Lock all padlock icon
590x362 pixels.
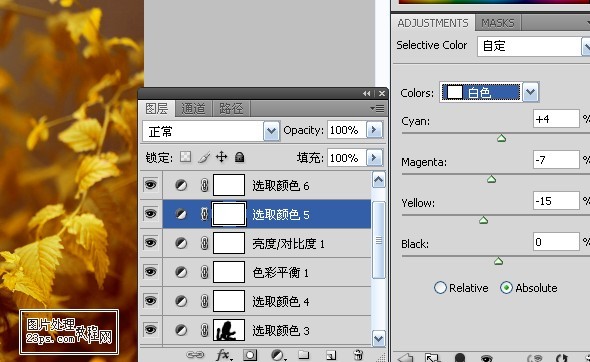(239, 157)
